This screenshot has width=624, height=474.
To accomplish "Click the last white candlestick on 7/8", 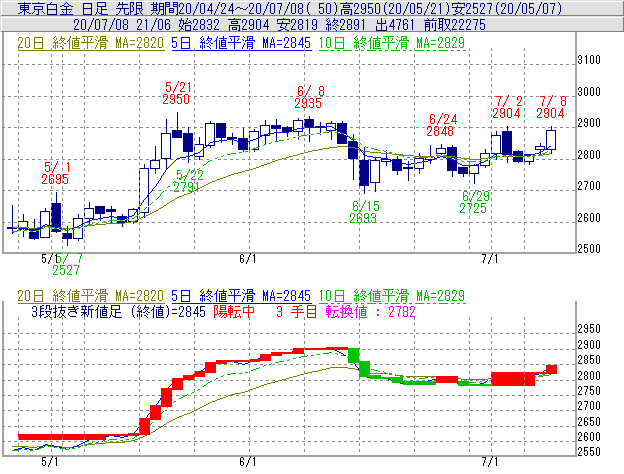I will pyautogui.click(x=551, y=140).
